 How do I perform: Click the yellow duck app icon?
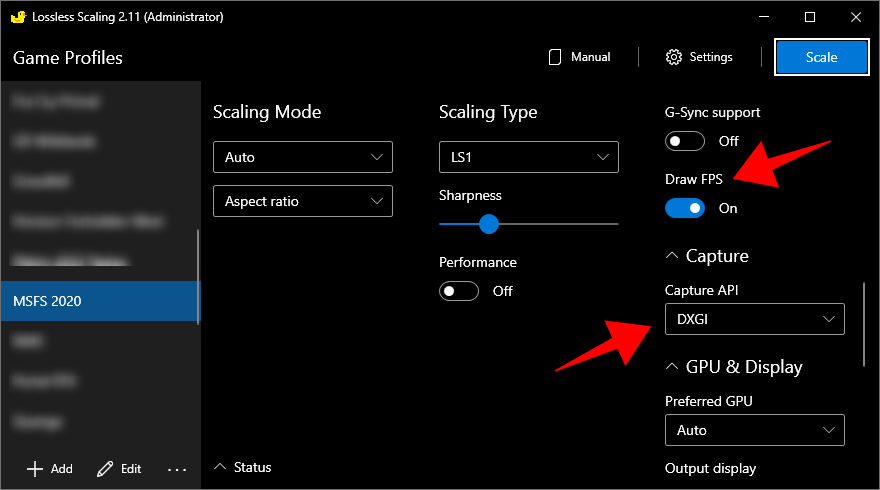pos(17,17)
